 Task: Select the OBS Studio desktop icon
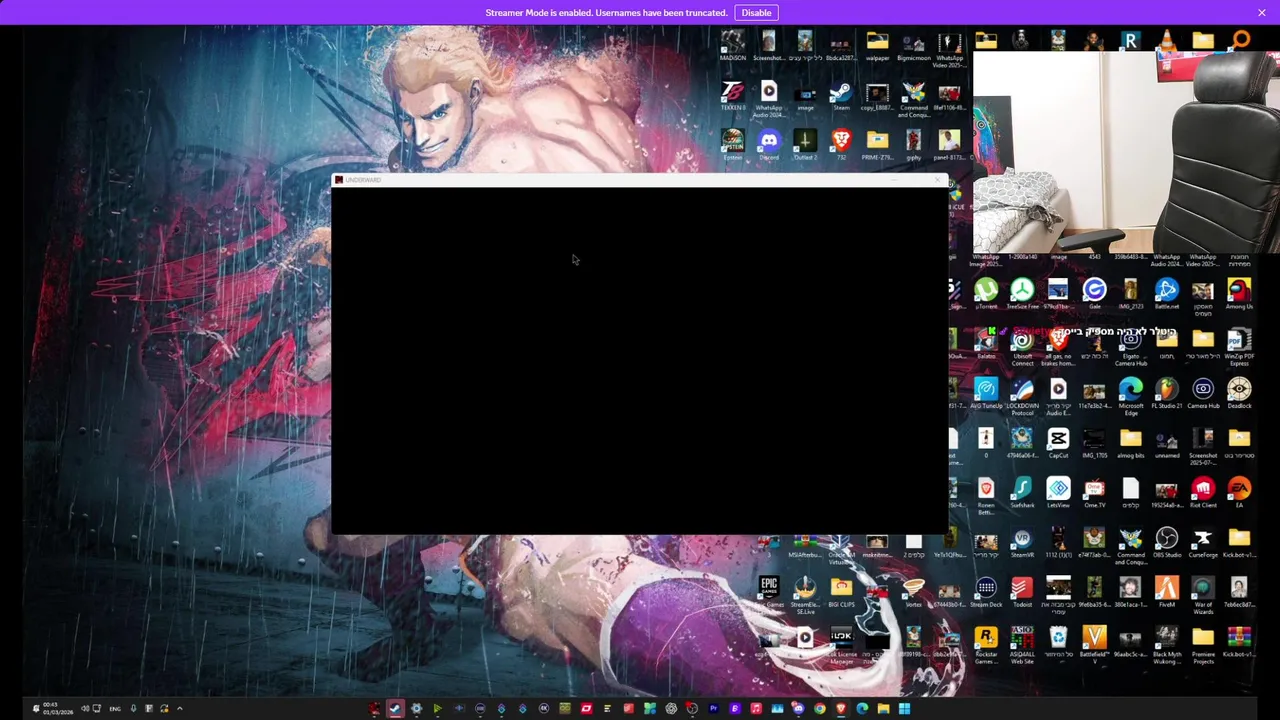click(x=1167, y=544)
